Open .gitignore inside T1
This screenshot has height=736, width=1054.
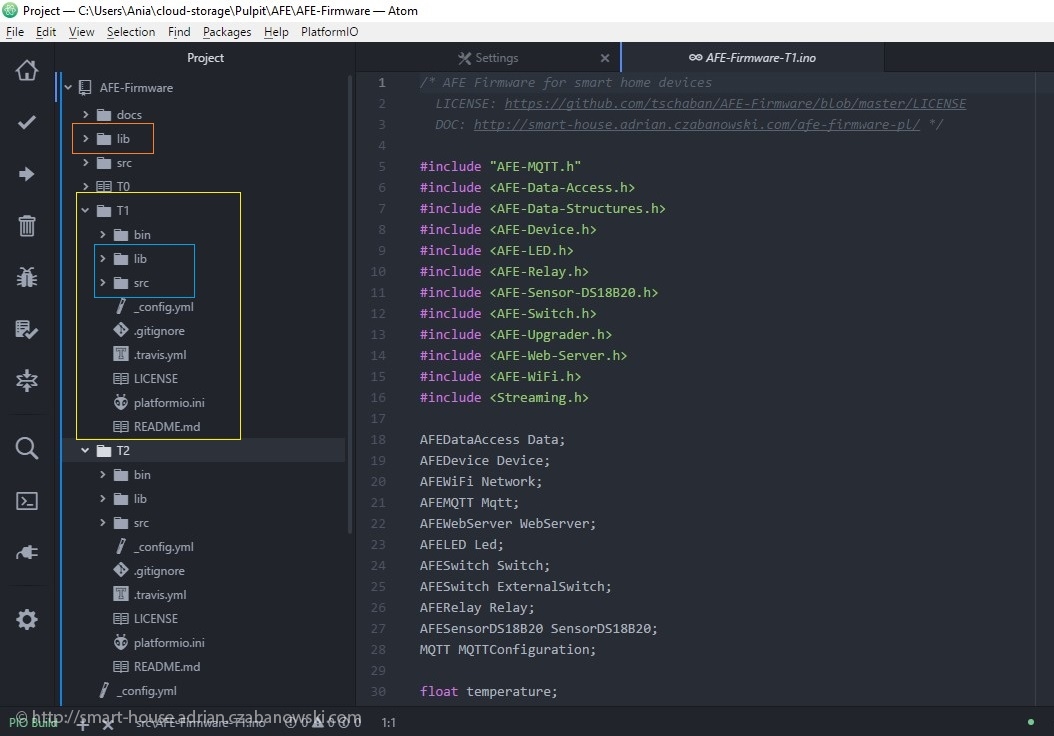(x=159, y=331)
